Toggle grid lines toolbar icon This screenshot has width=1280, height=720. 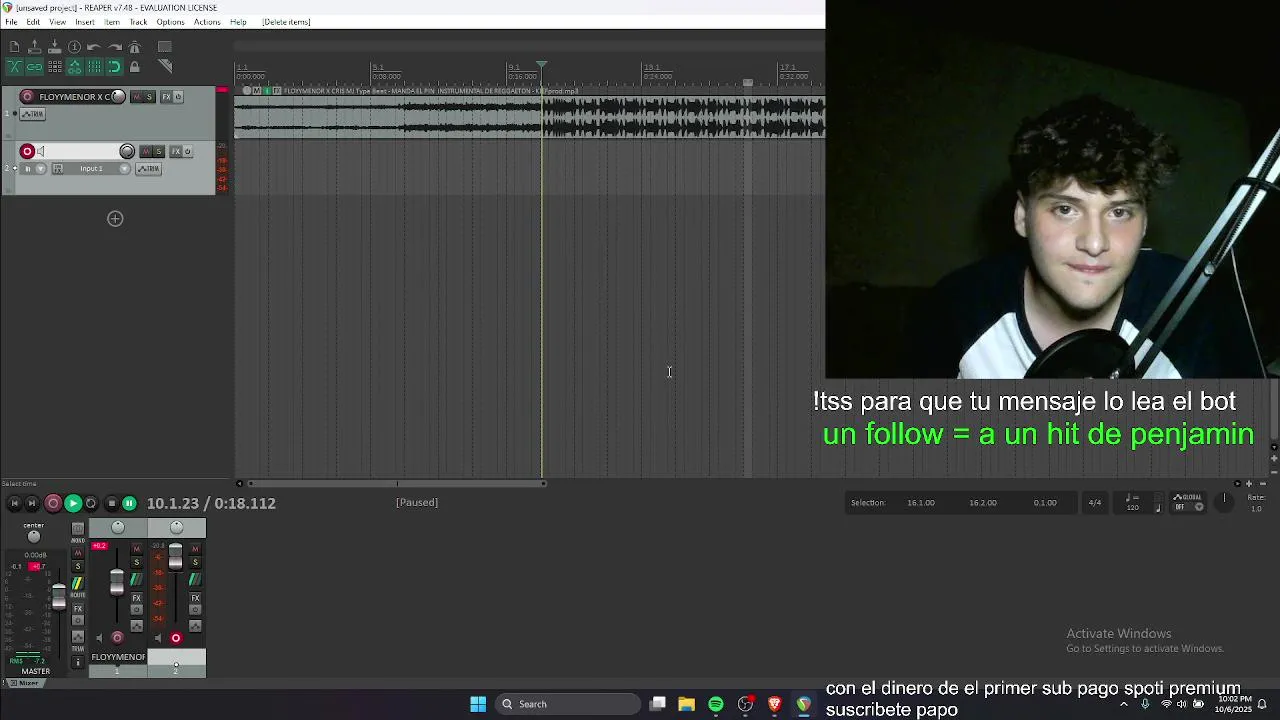pos(94,67)
